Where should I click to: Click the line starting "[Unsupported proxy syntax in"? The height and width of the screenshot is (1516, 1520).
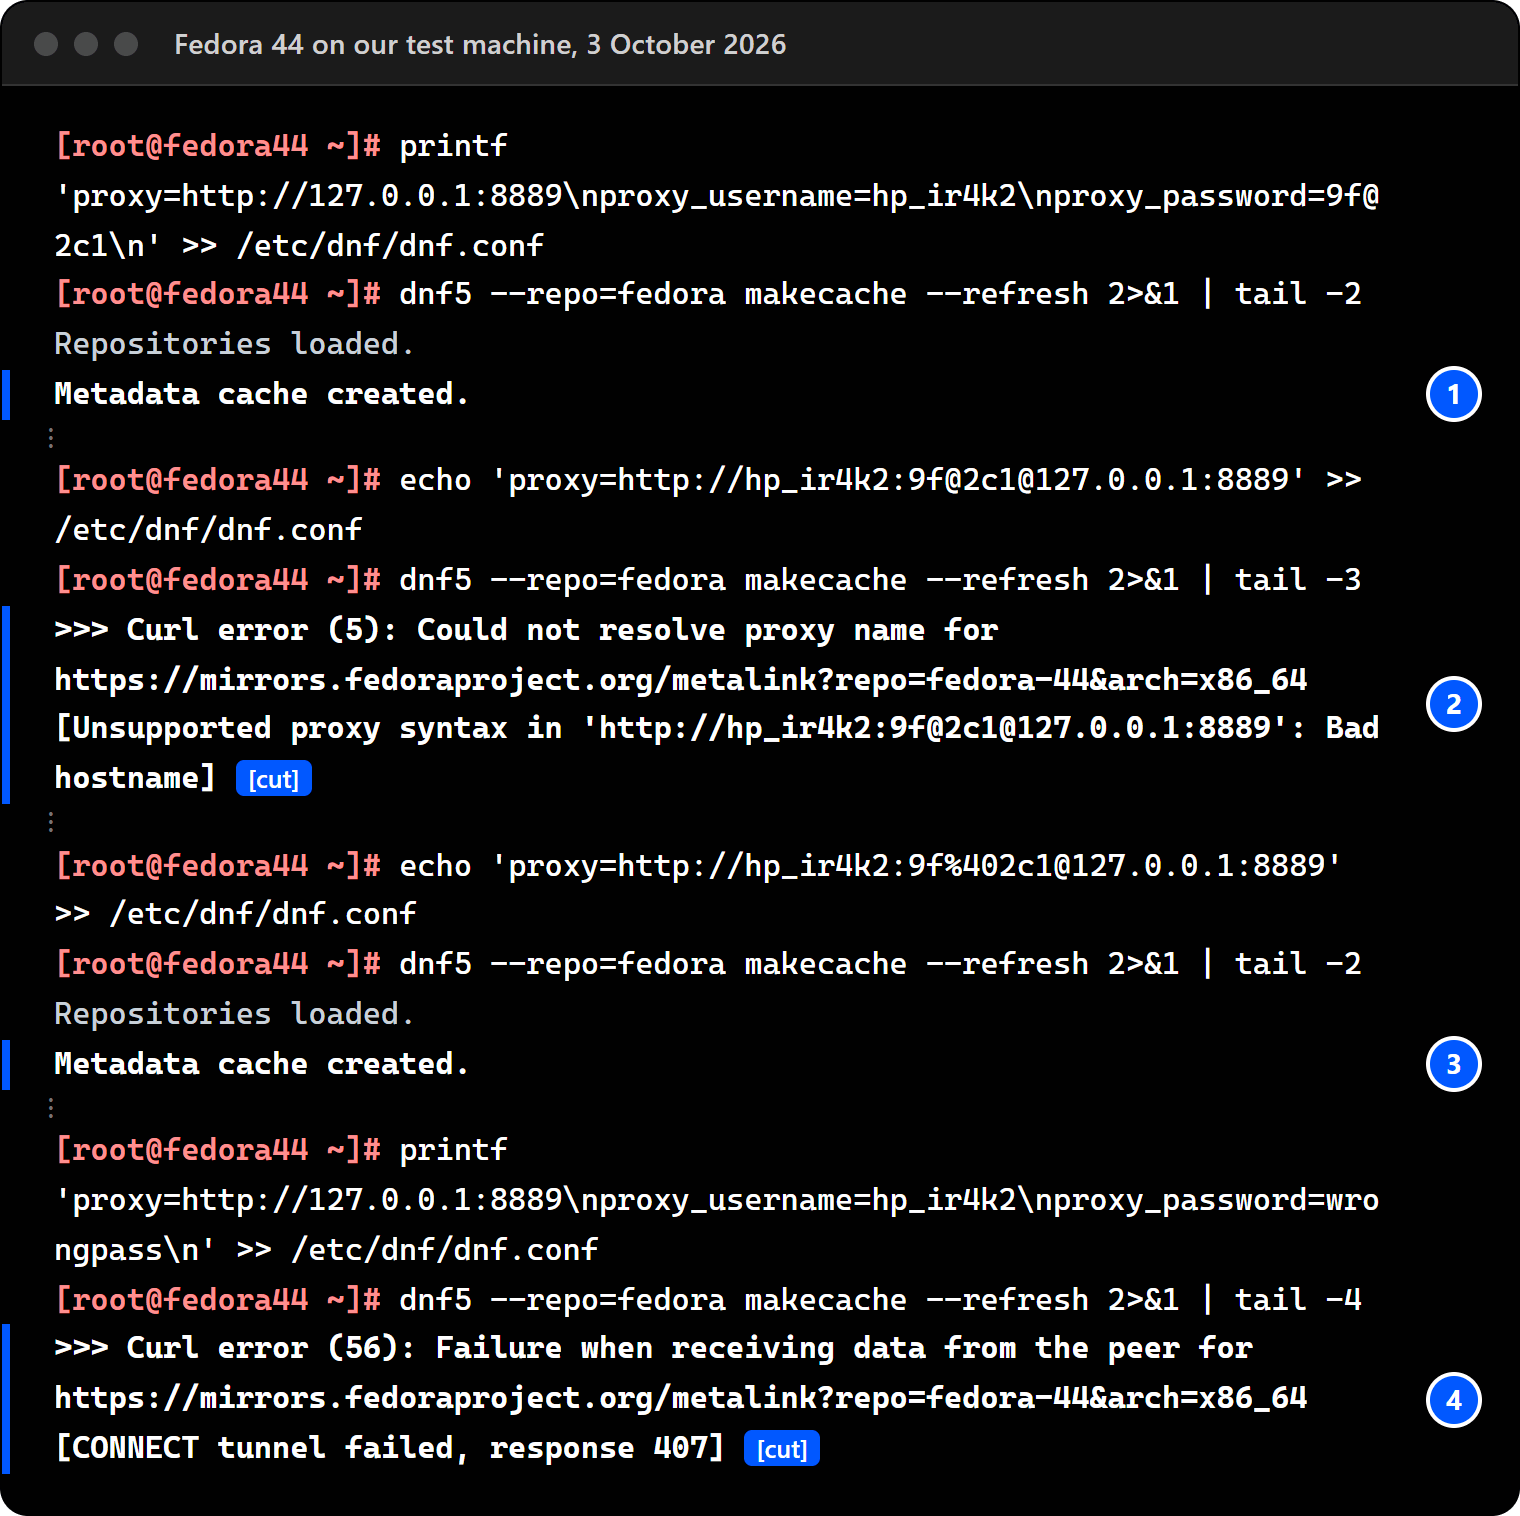tap(717, 728)
